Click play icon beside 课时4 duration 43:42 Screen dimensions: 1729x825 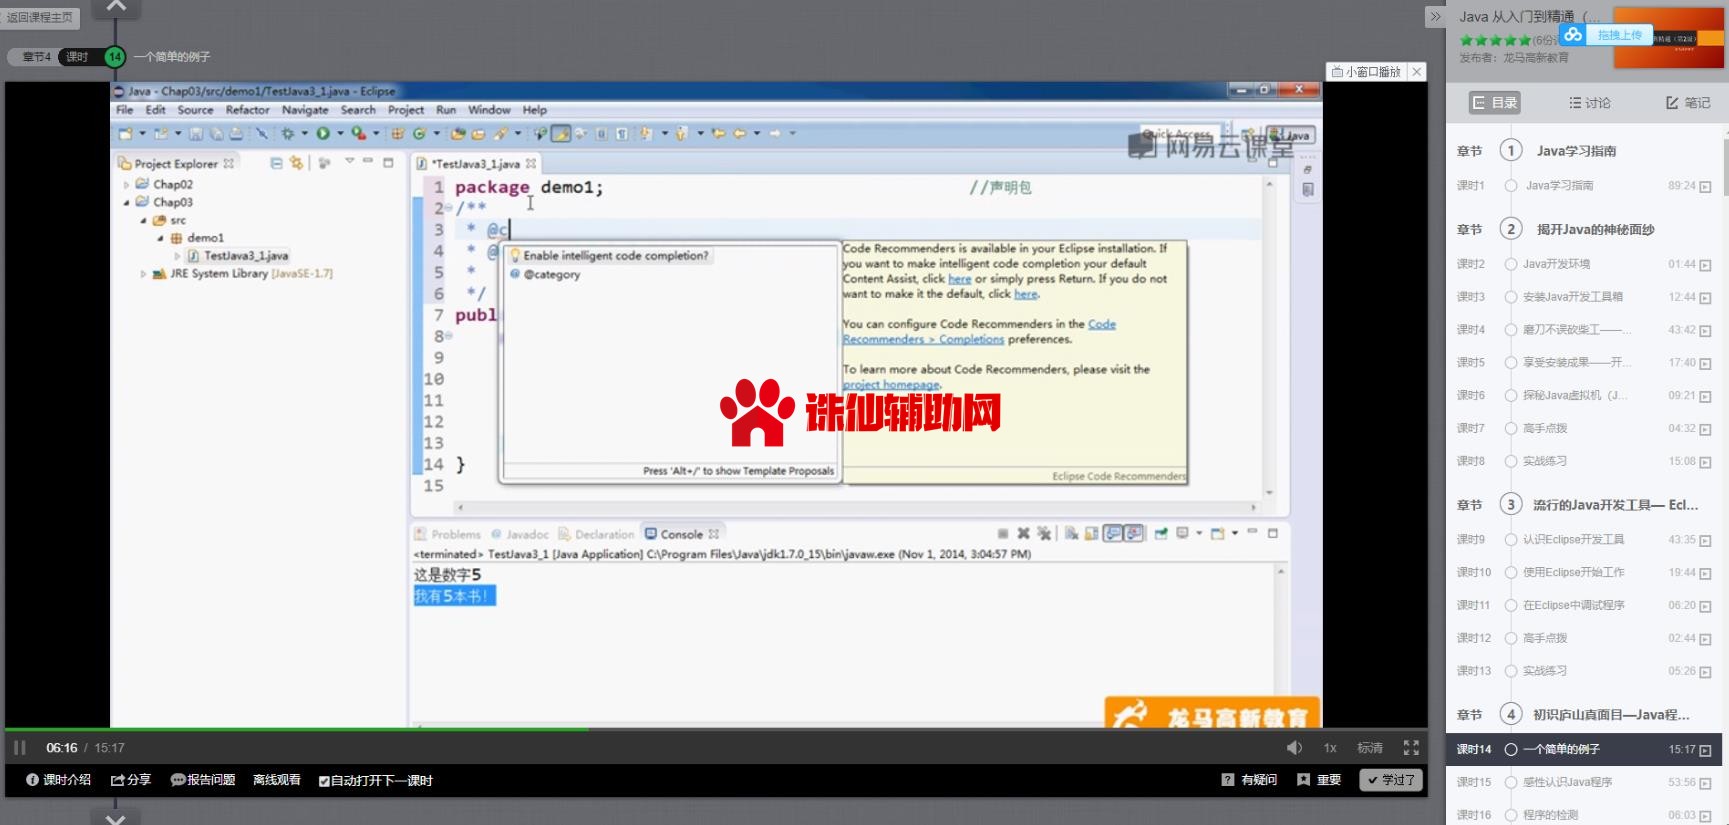click(1705, 331)
